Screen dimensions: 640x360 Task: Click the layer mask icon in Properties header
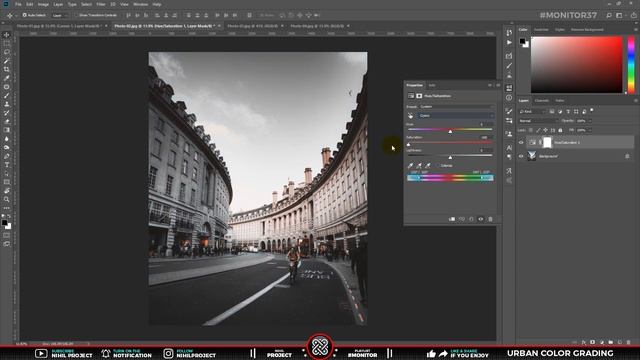(419, 96)
